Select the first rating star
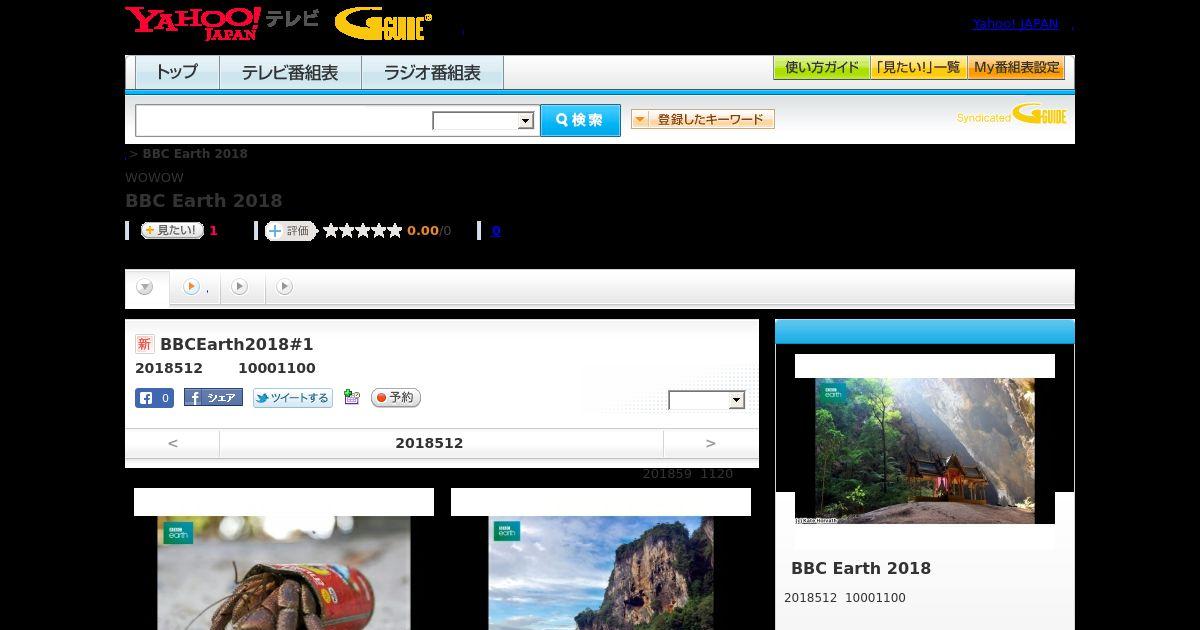The width and height of the screenshot is (1200, 630). click(x=331, y=231)
